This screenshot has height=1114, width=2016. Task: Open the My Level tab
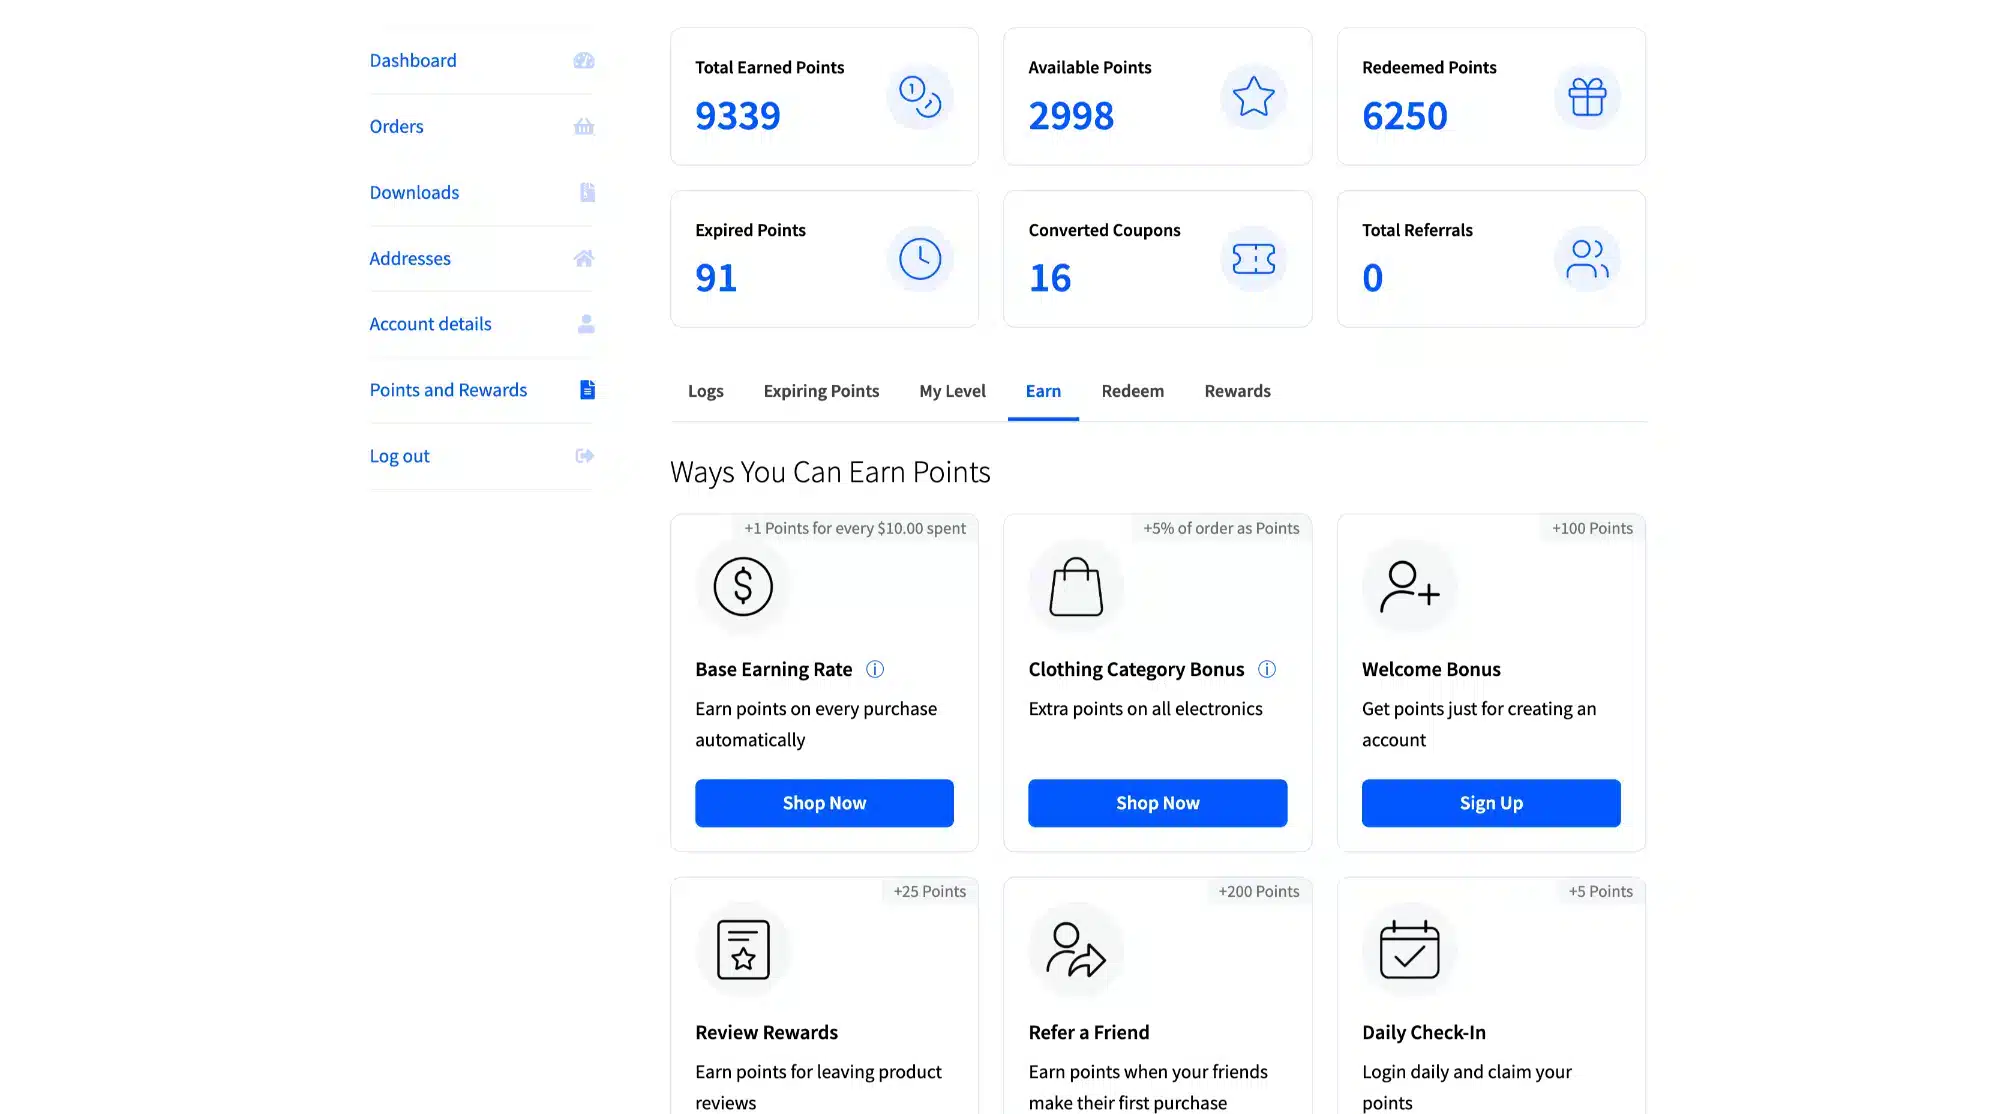click(952, 391)
